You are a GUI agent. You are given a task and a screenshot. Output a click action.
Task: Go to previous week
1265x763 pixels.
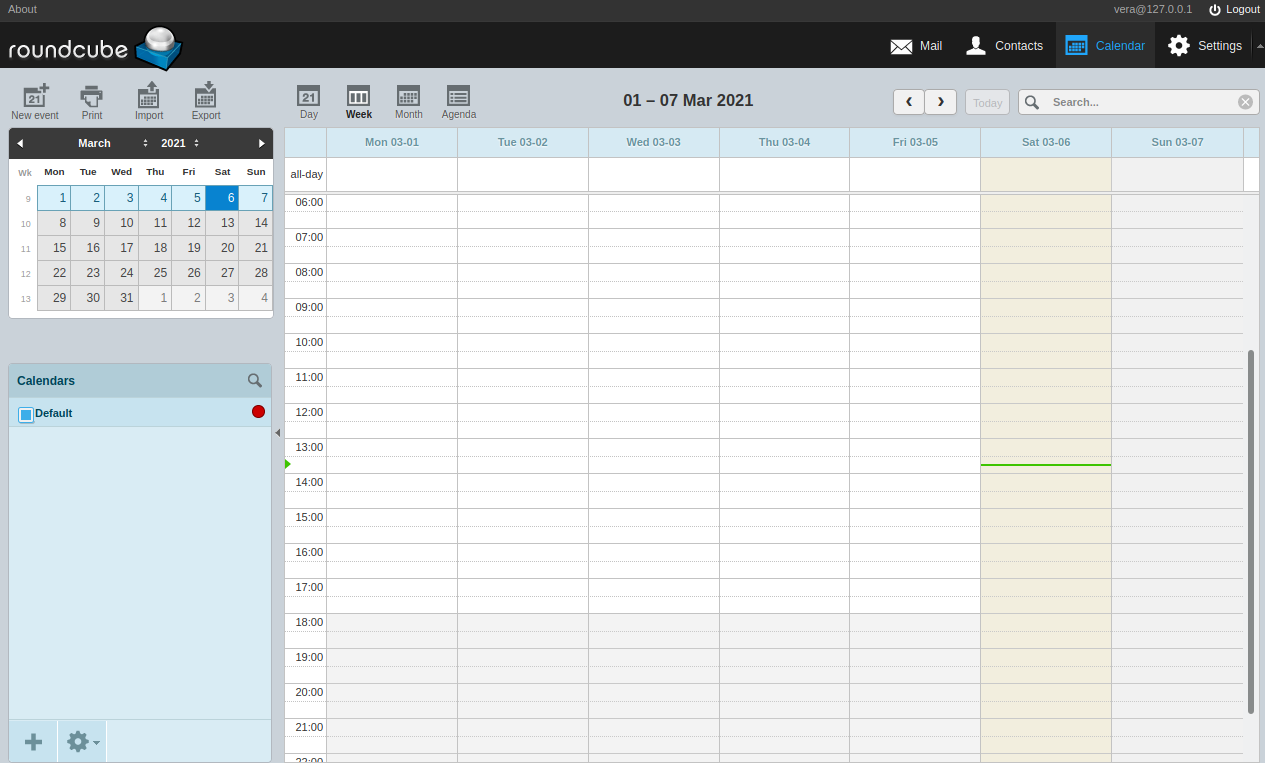[909, 102]
